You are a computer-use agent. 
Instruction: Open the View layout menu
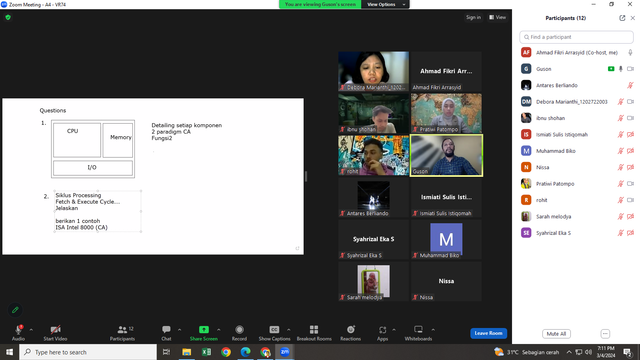pos(498,17)
